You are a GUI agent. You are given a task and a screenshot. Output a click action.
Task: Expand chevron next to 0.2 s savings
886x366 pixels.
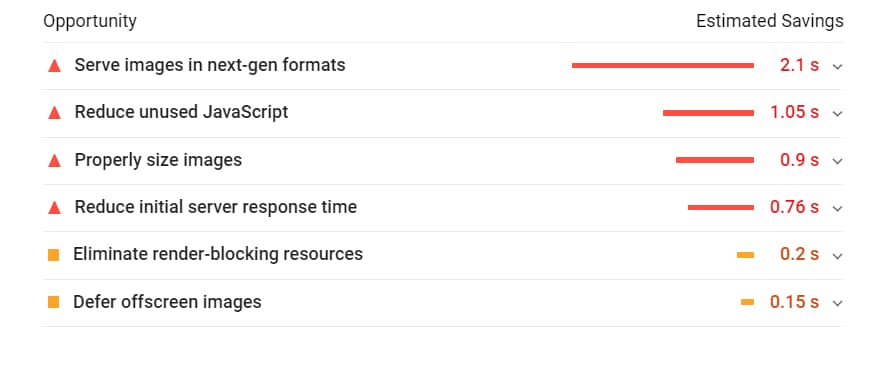pos(837,256)
